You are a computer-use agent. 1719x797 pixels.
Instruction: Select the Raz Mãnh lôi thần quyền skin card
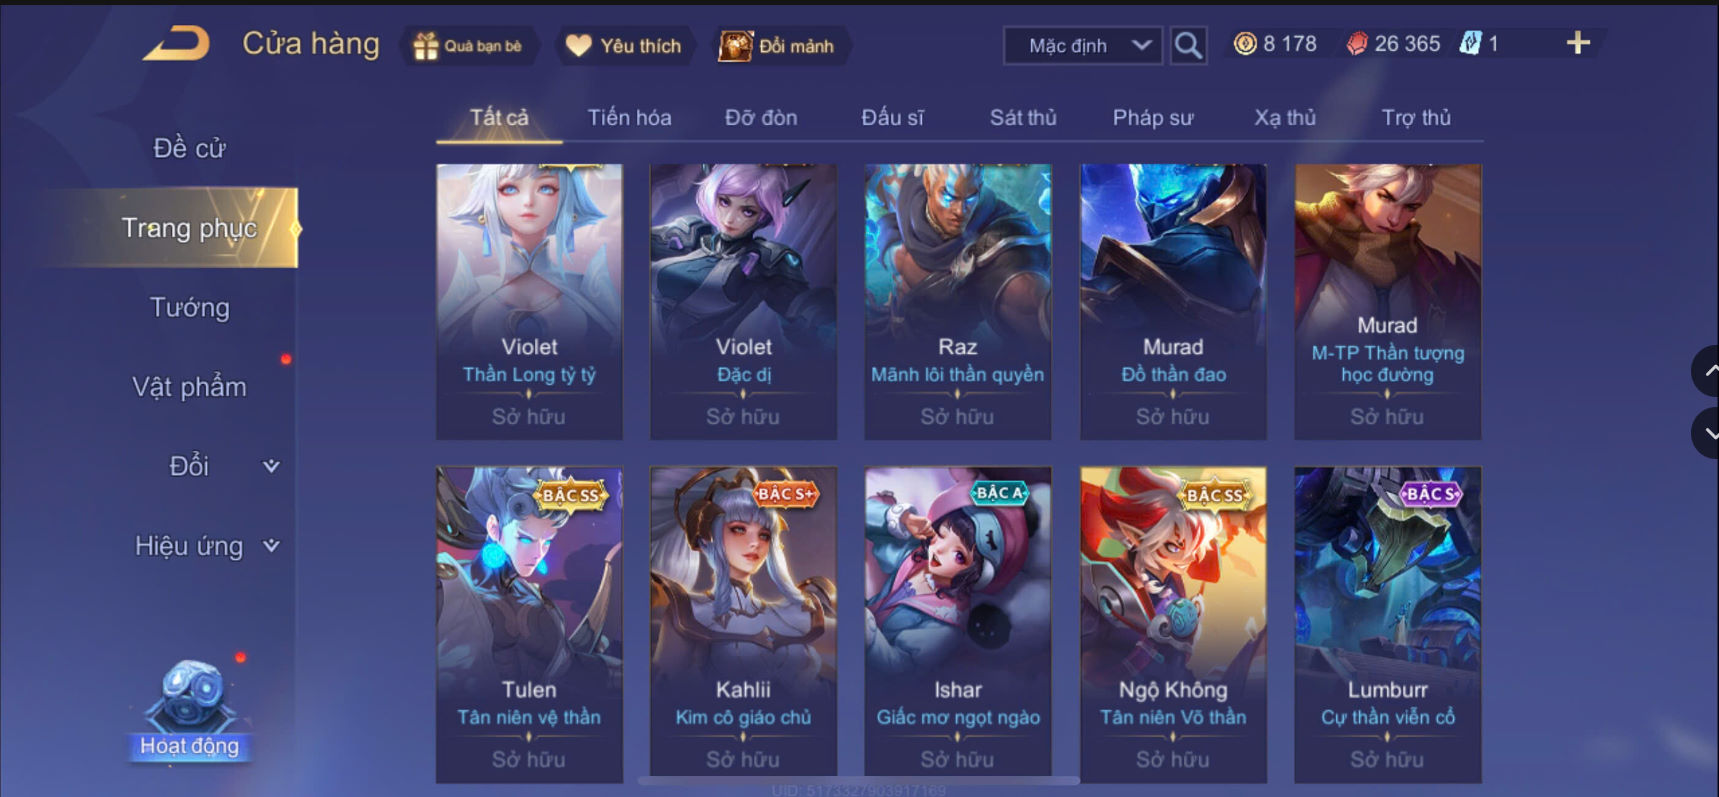957,302
